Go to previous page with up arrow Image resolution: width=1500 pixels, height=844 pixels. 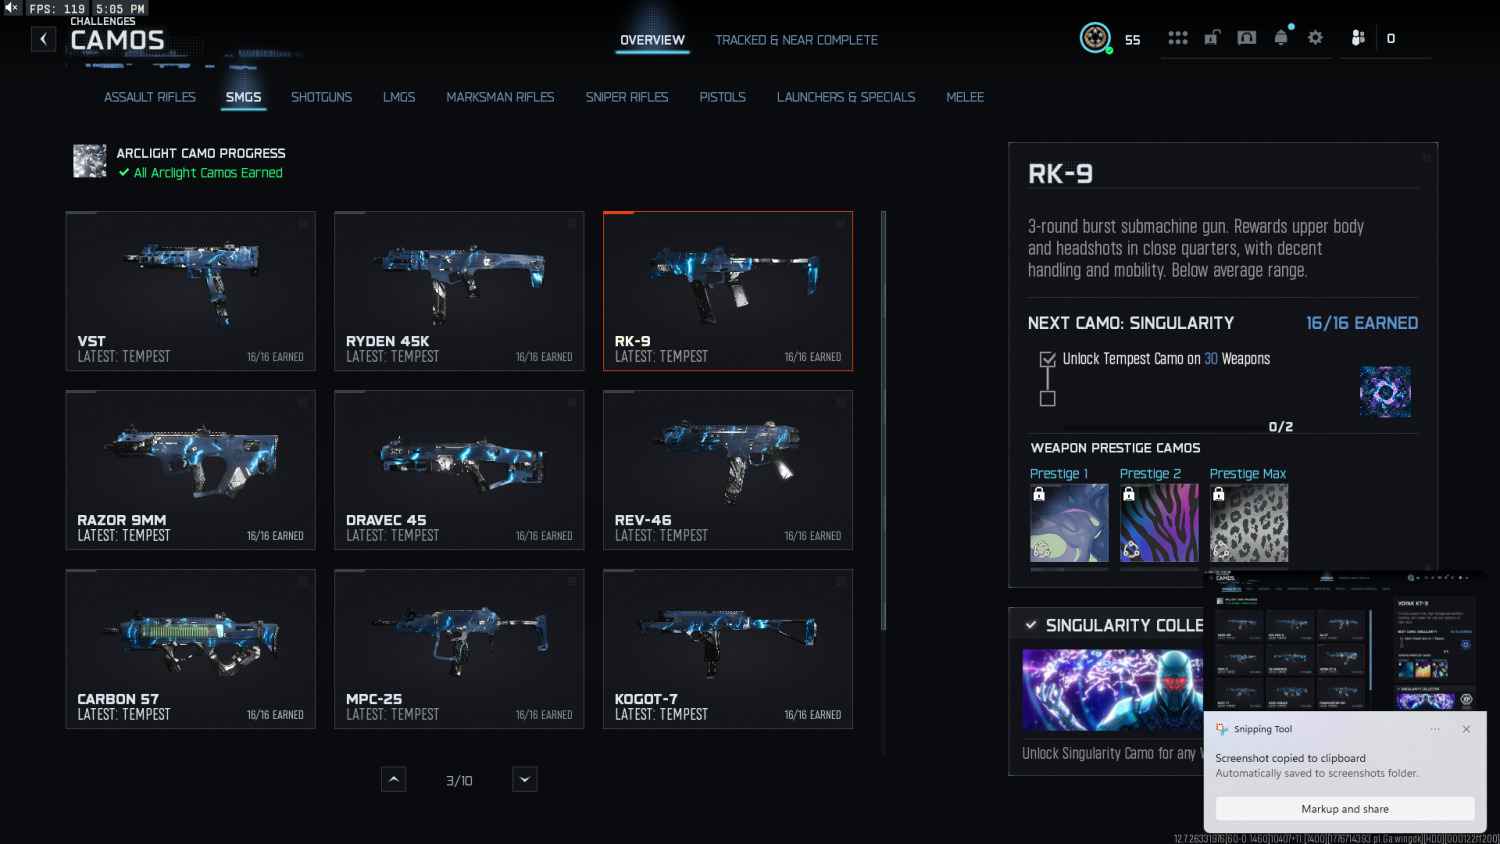pyautogui.click(x=394, y=779)
